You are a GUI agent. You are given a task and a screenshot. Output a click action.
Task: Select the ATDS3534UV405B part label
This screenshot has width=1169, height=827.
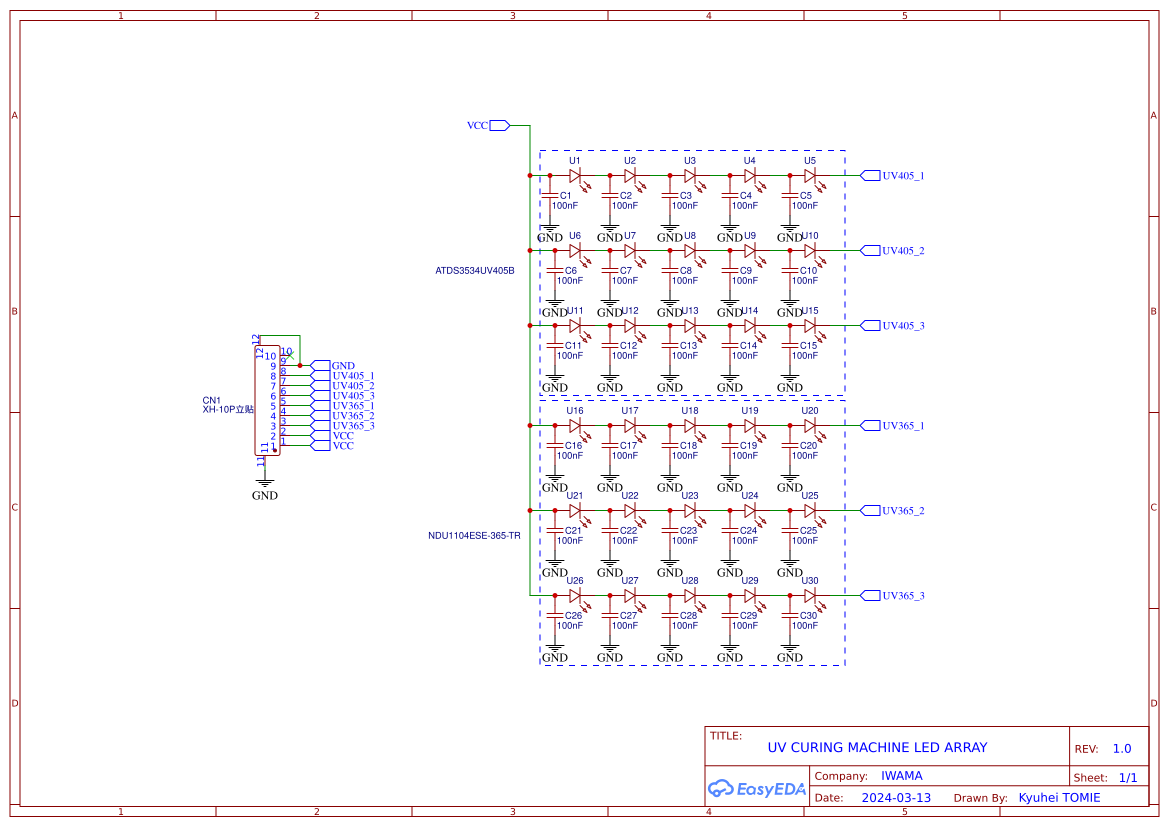pyautogui.click(x=475, y=269)
